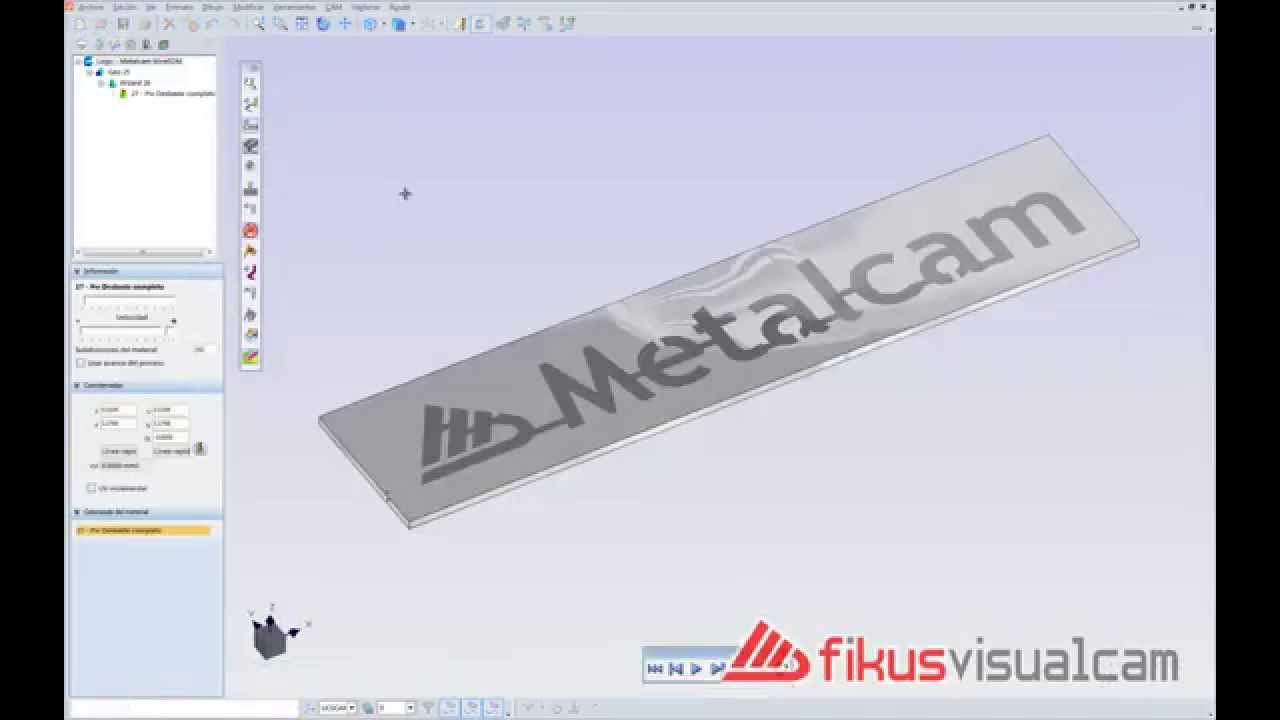Viewport: 1280px width, 720px height.
Task: Toggle the 'Ult. incremental' checkbox
Action: pyautogui.click(x=91, y=488)
